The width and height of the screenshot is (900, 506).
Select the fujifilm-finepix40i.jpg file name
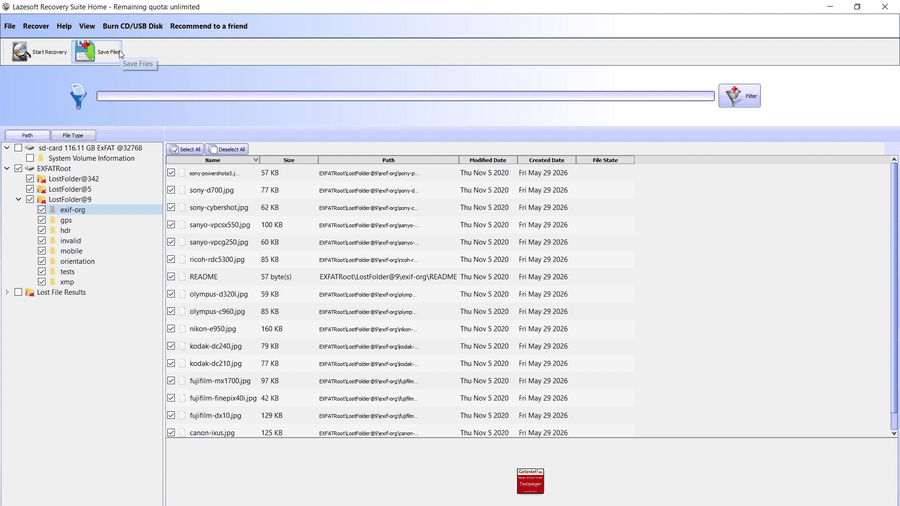click(223, 398)
